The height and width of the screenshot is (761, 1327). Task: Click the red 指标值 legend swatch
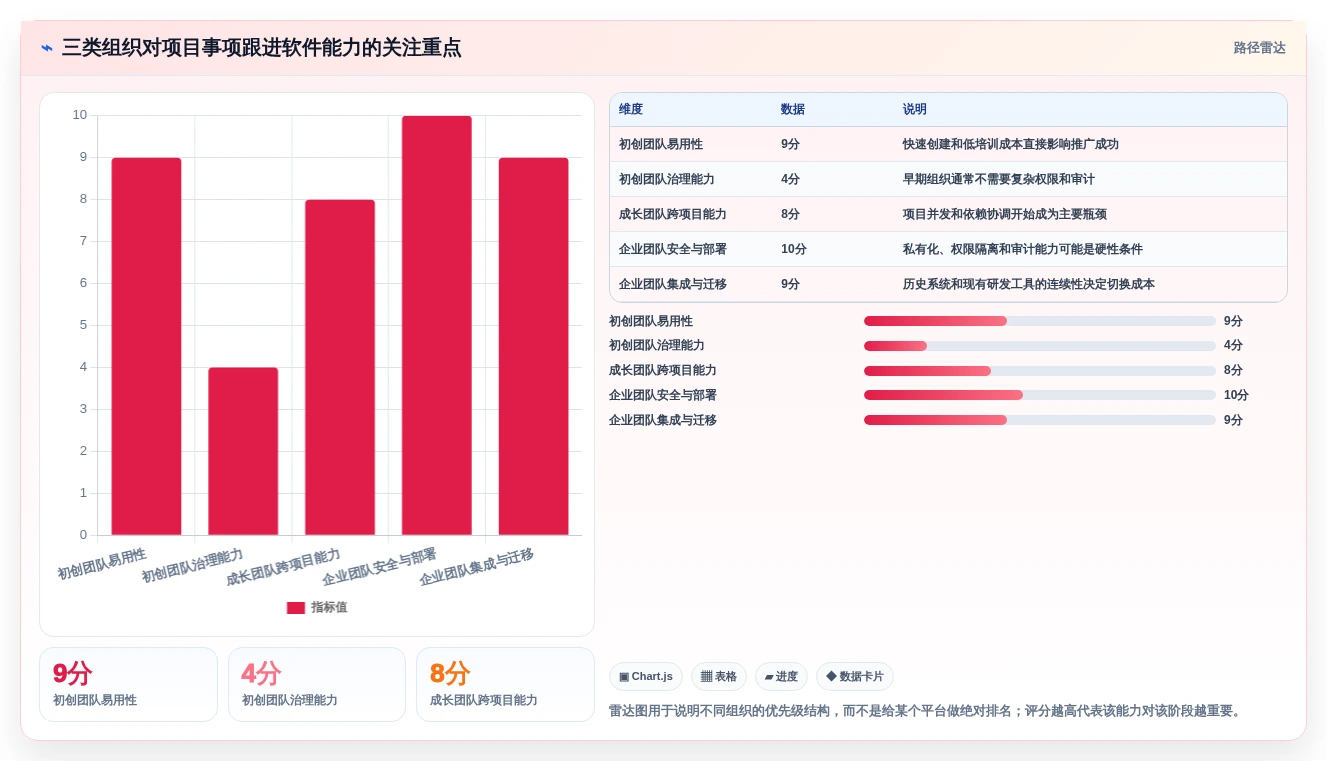click(x=296, y=608)
